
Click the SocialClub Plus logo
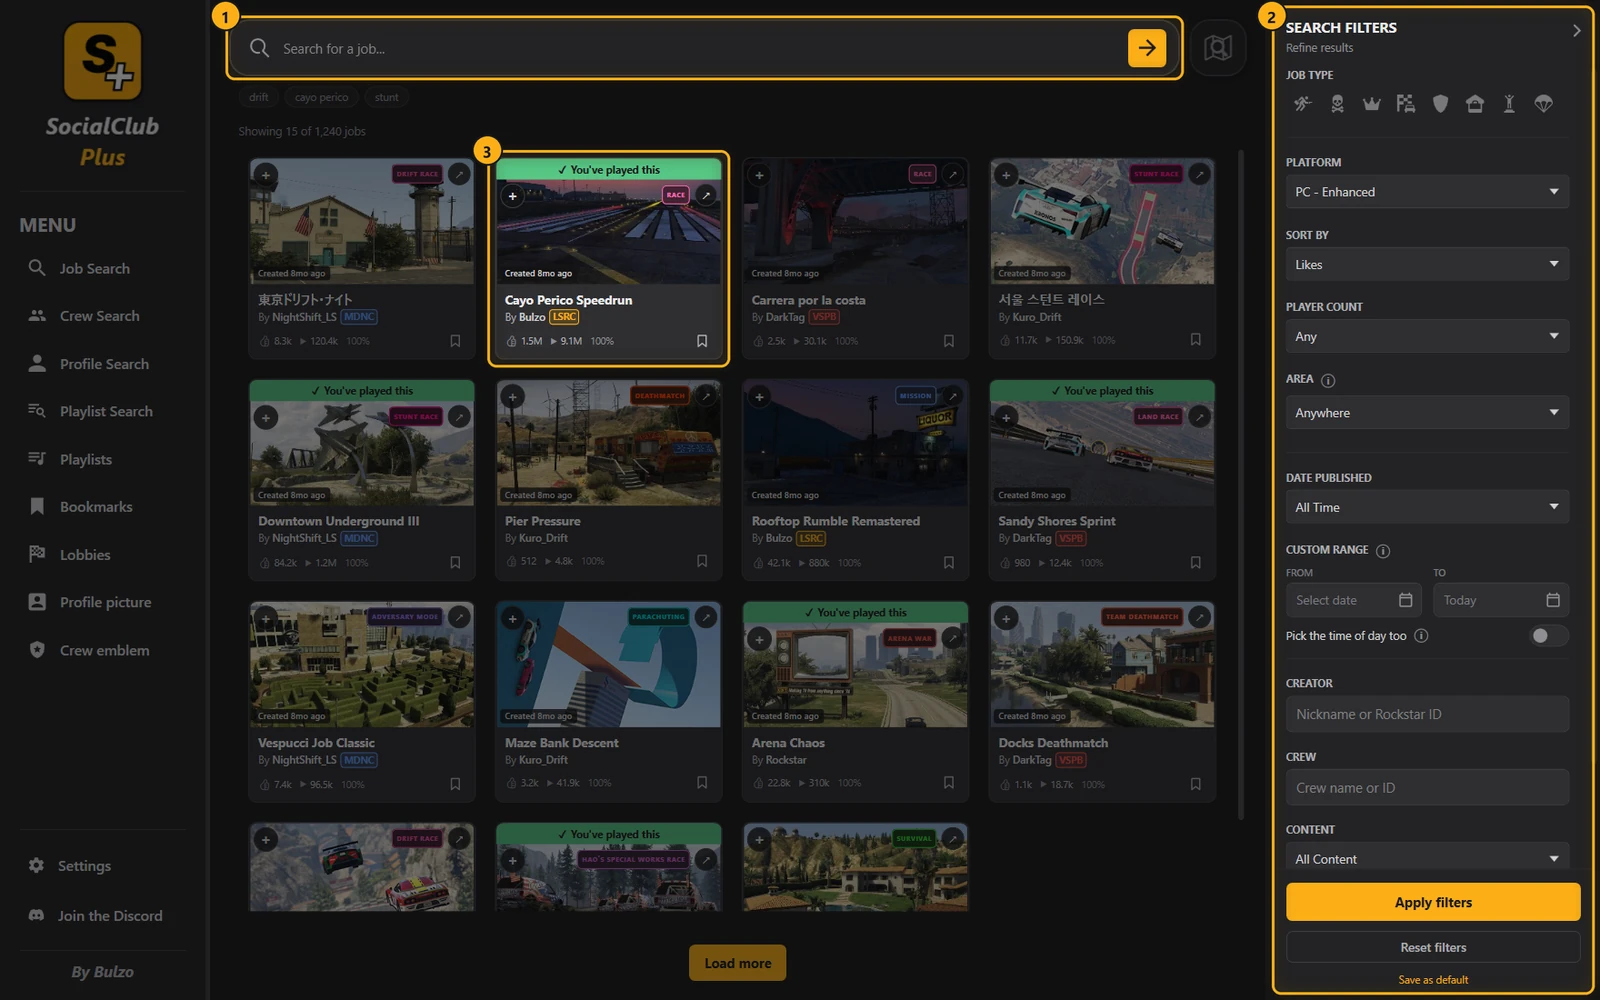click(102, 95)
